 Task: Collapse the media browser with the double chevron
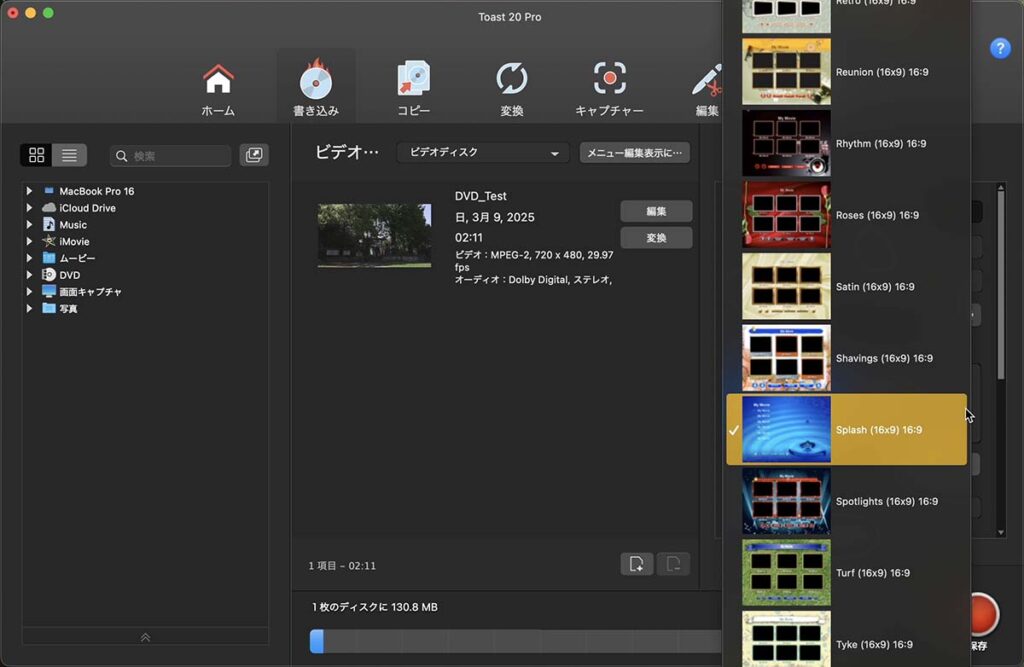point(145,637)
